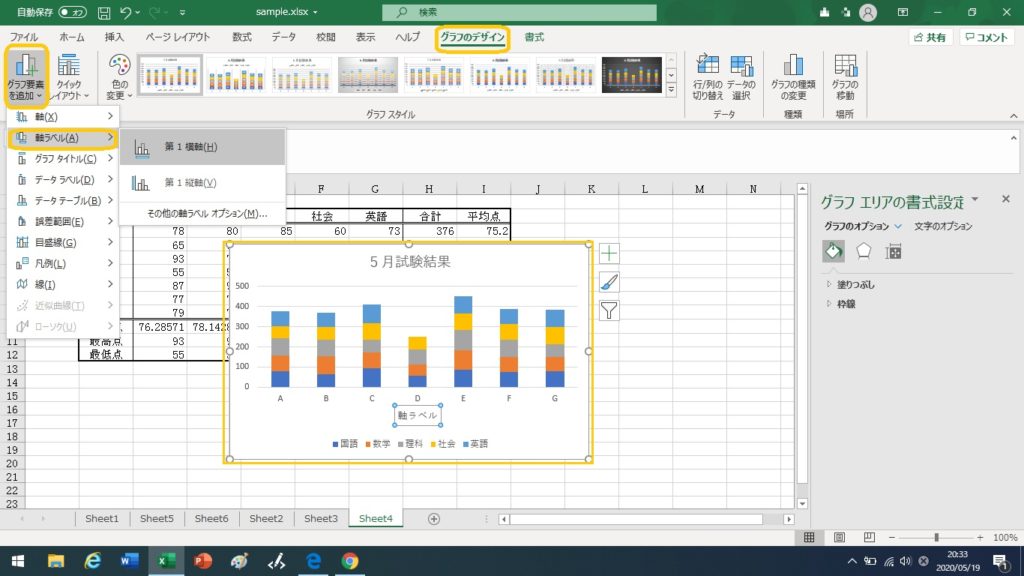The width and height of the screenshot is (1024, 576).
Task: Click the chart styles paintbrush button
Action: coord(608,282)
